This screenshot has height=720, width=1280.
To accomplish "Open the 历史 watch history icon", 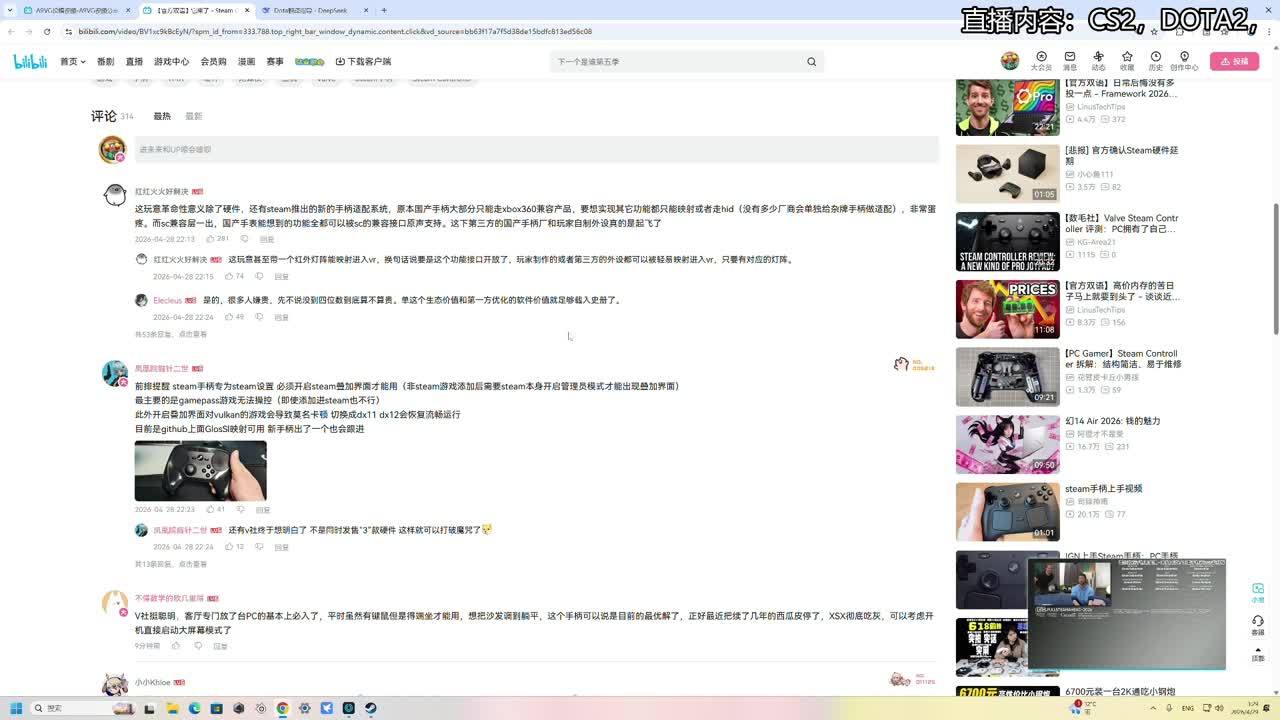I will point(1156,60).
